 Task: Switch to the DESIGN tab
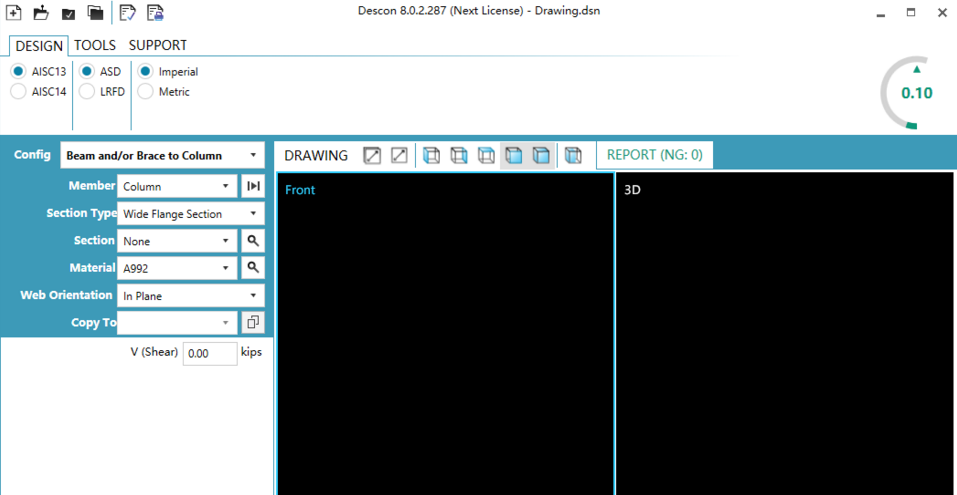click(x=39, y=46)
